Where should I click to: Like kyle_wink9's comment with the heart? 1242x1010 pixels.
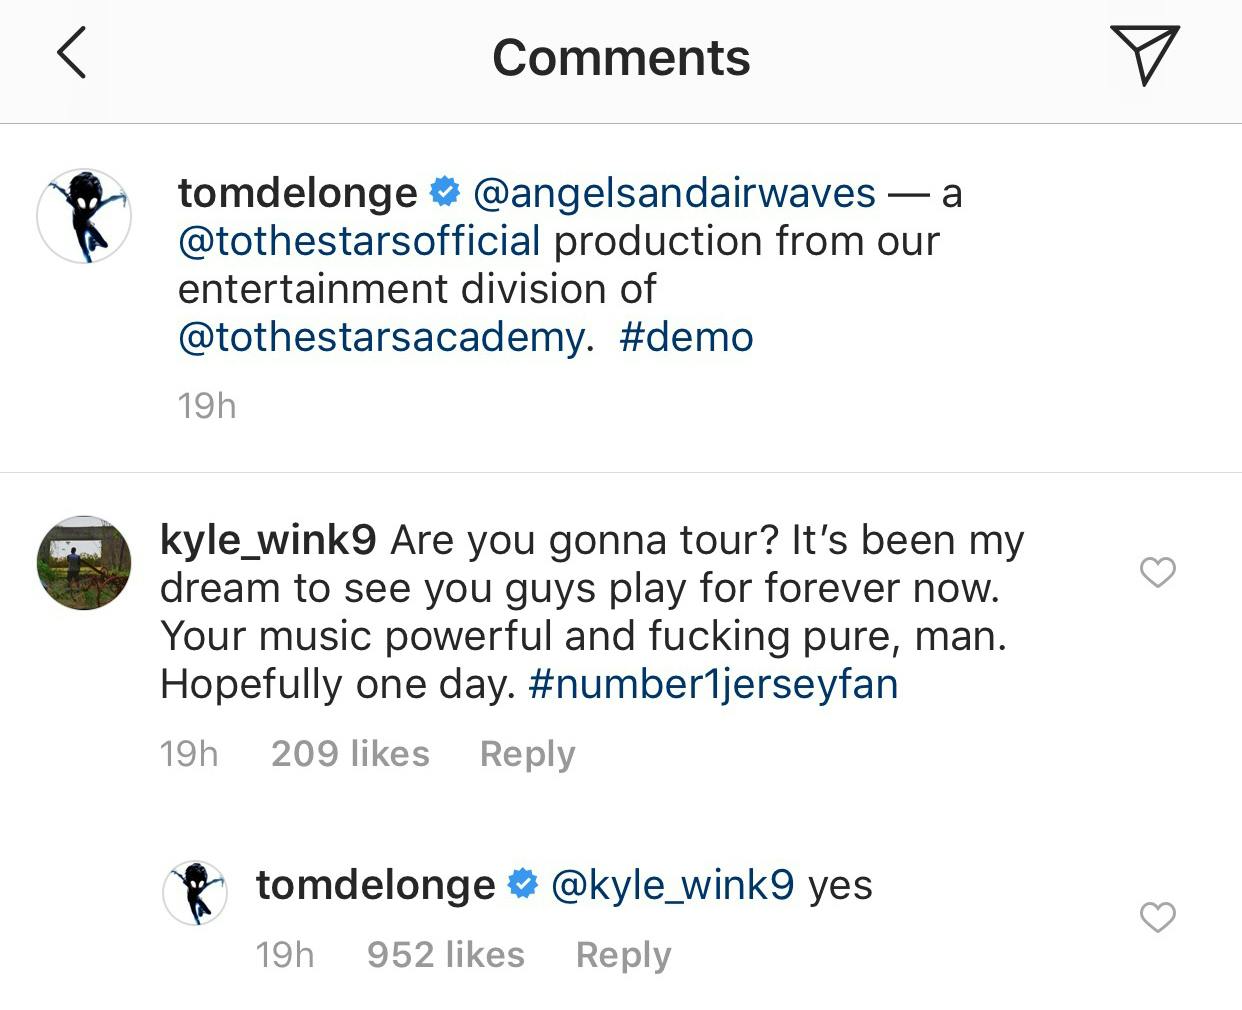[x=1158, y=572]
